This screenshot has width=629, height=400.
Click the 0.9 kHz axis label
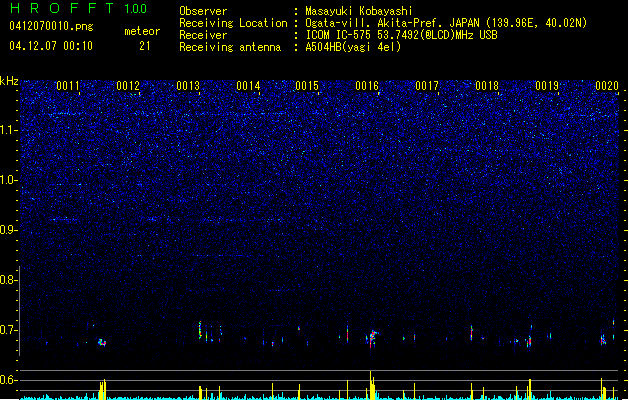point(8,230)
